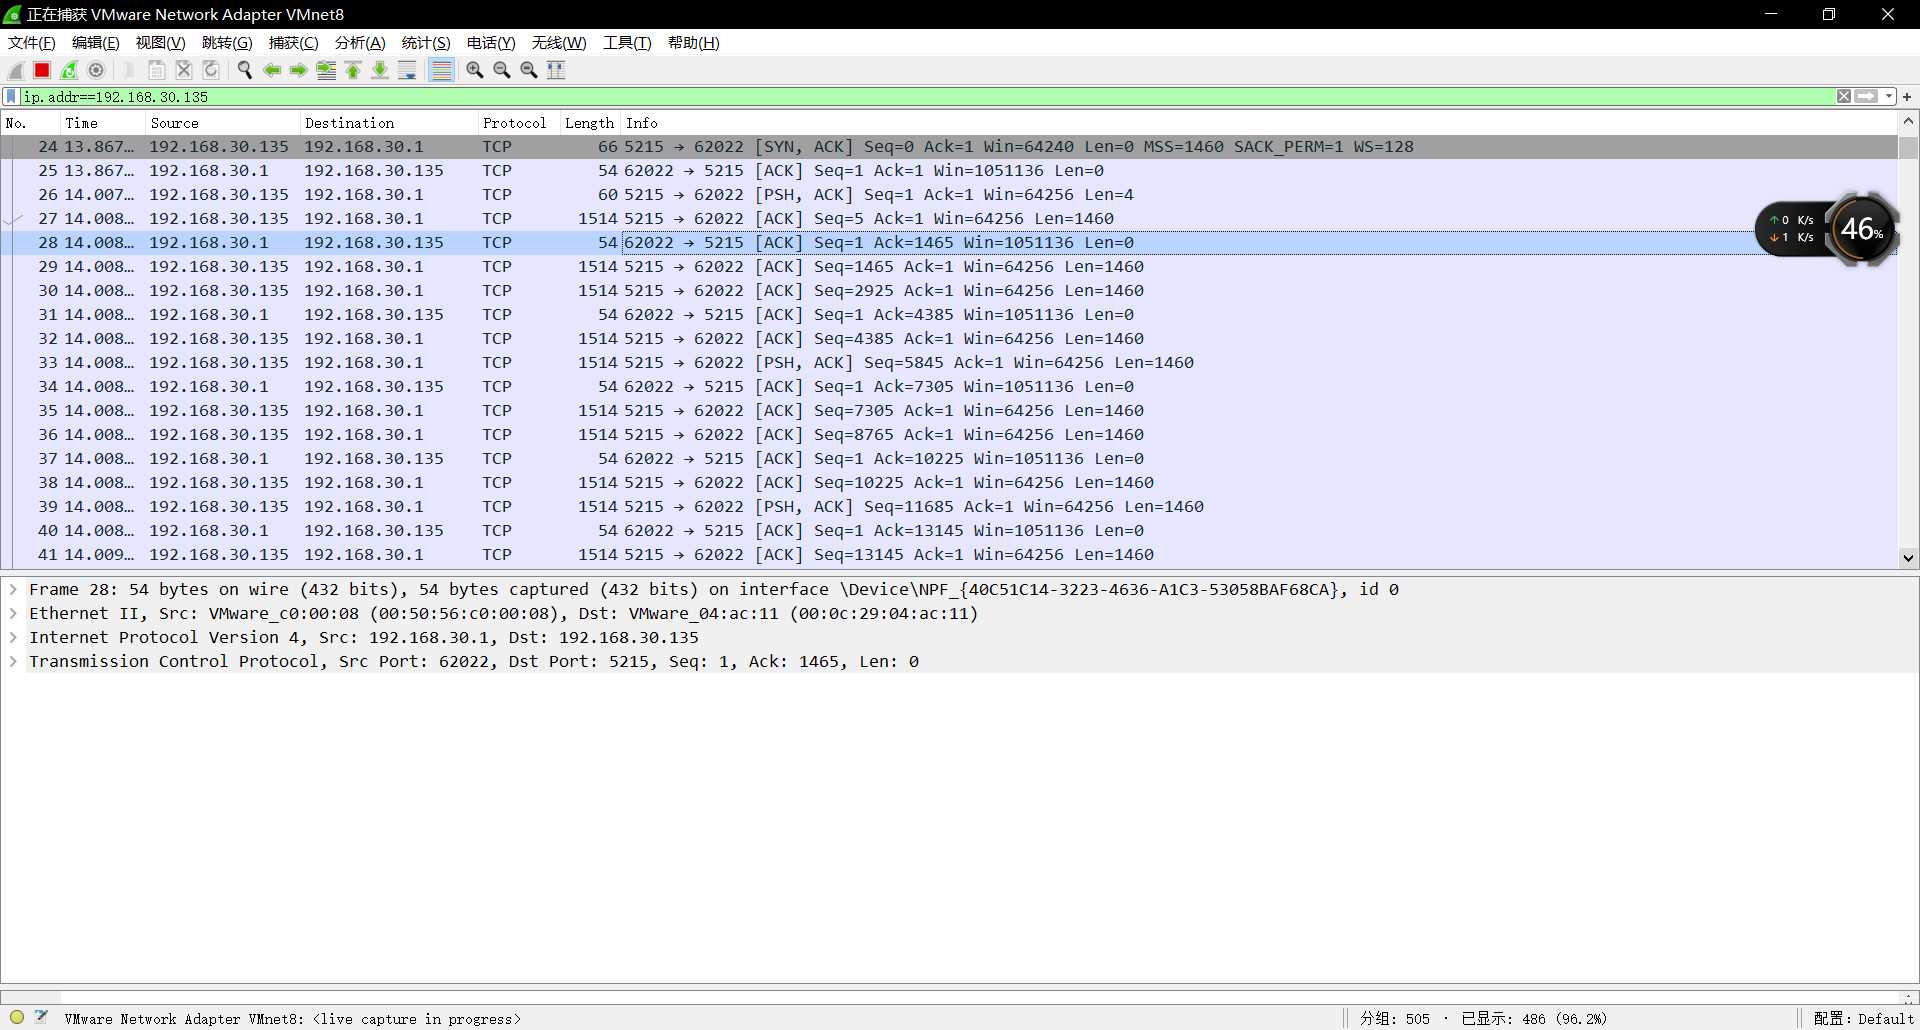This screenshot has width=1920, height=1030.
Task: Expand the Ethernet II section
Action: 13,614
